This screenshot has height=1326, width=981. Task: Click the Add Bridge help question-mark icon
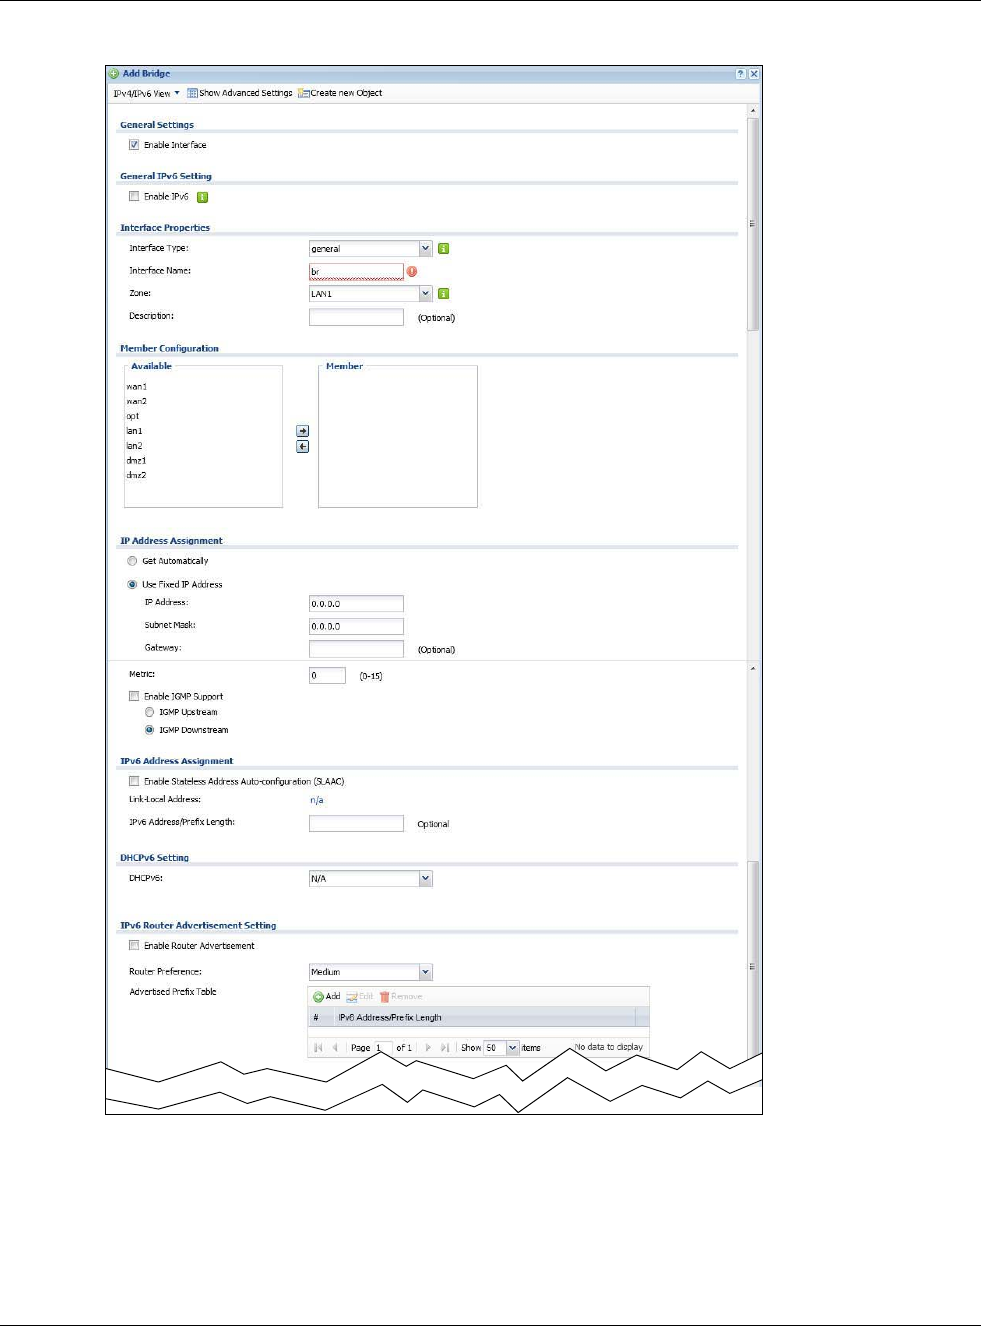pos(741,74)
